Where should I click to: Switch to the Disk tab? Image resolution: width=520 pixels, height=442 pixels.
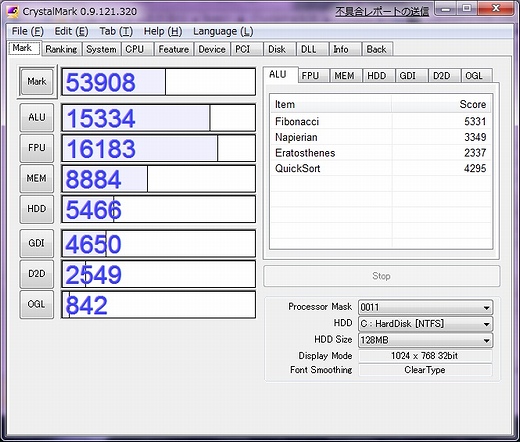pos(279,49)
